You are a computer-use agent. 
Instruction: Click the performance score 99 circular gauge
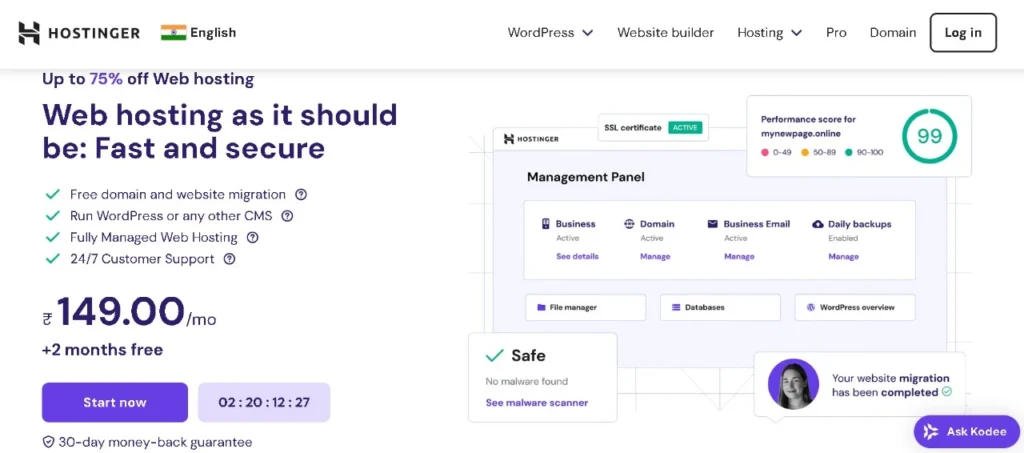[929, 136]
